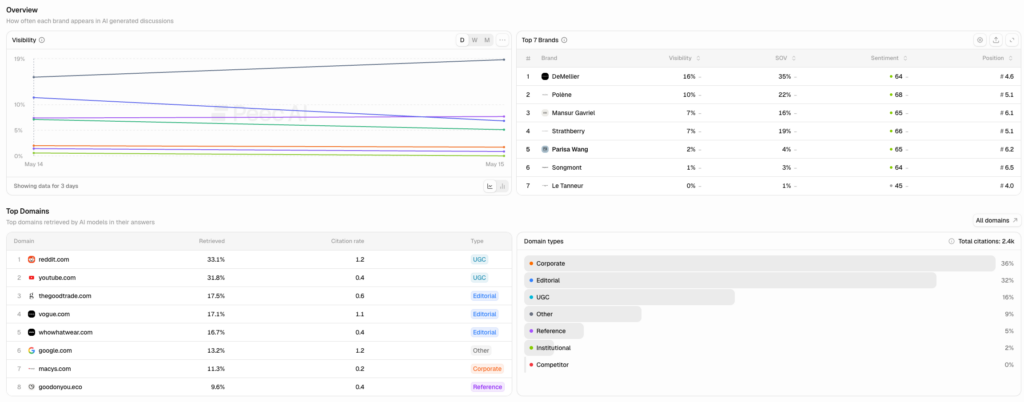Select the Strathberry brand row name

coord(567,131)
